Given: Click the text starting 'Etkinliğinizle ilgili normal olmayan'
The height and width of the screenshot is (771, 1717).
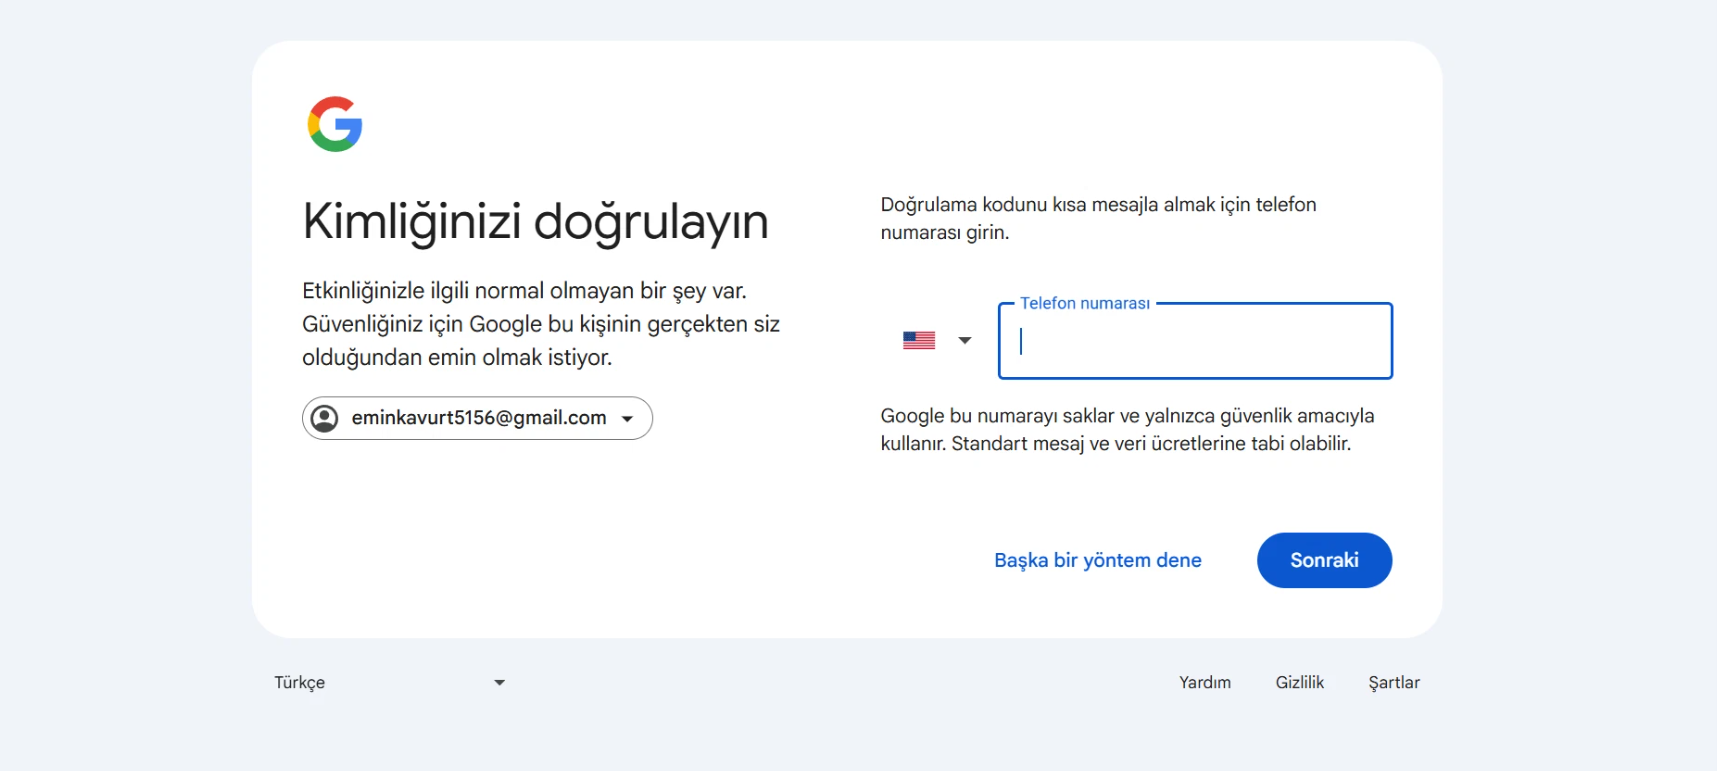Looking at the screenshot, I should tap(541, 324).
